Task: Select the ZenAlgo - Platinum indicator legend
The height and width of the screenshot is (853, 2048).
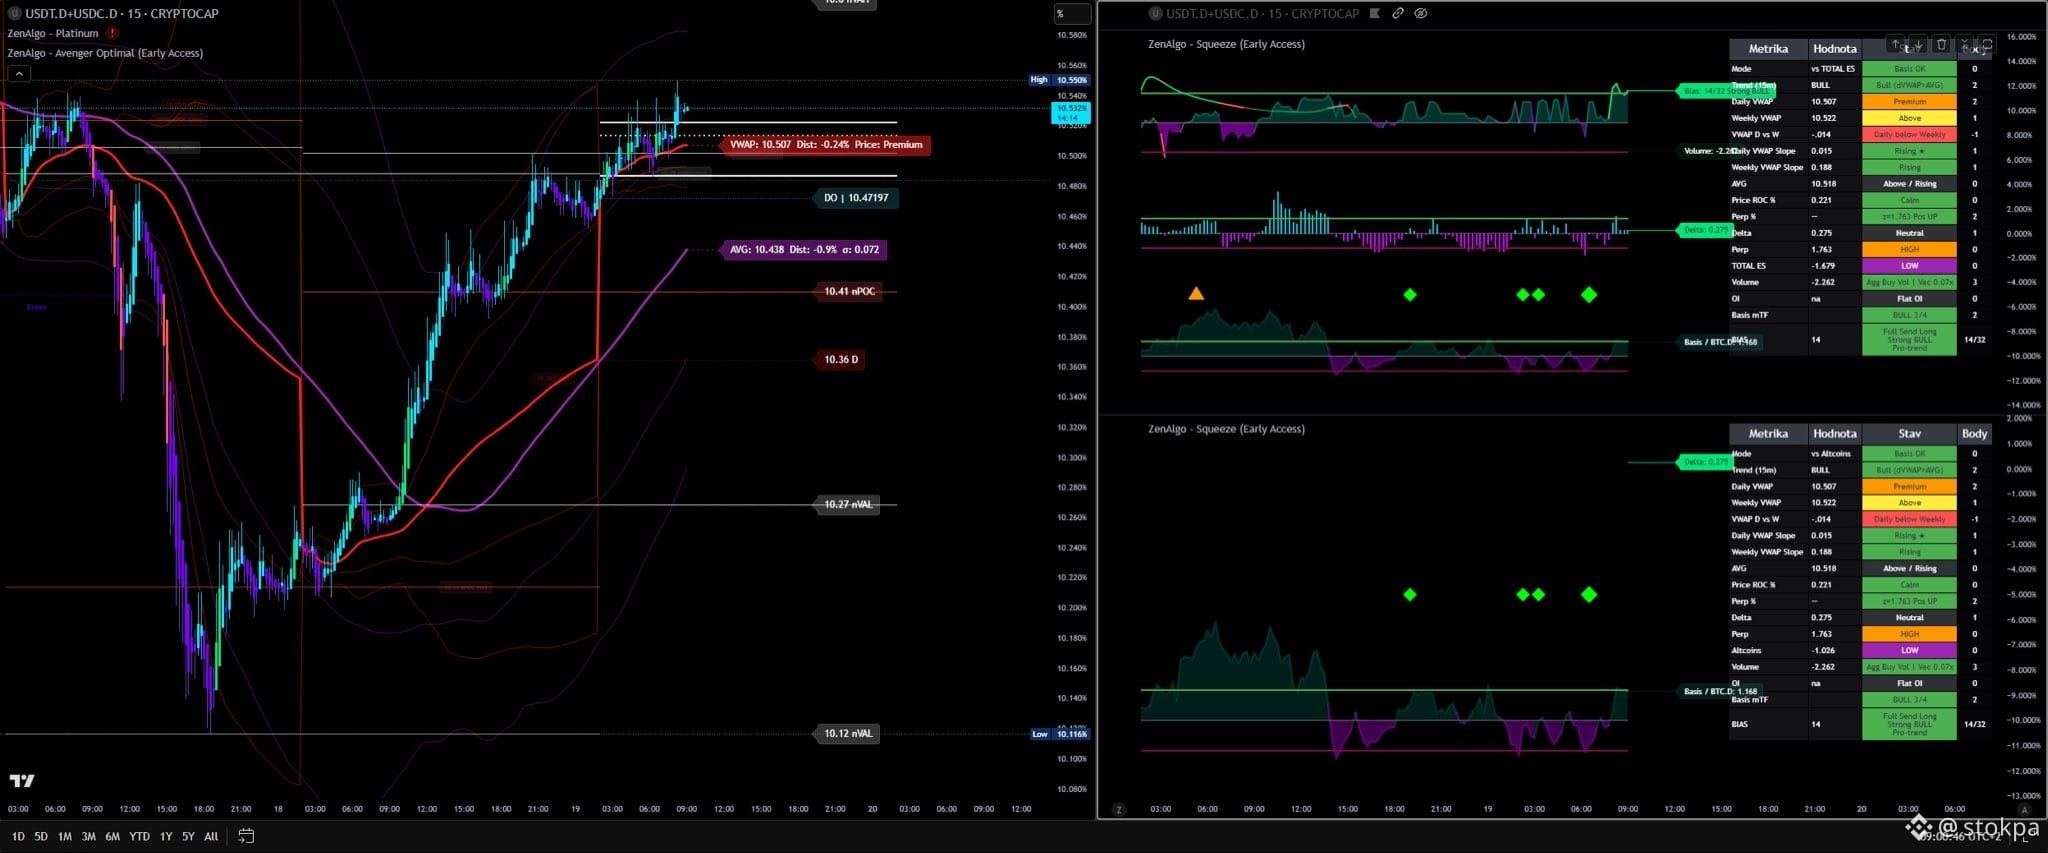Action: click(x=53, y=33)
